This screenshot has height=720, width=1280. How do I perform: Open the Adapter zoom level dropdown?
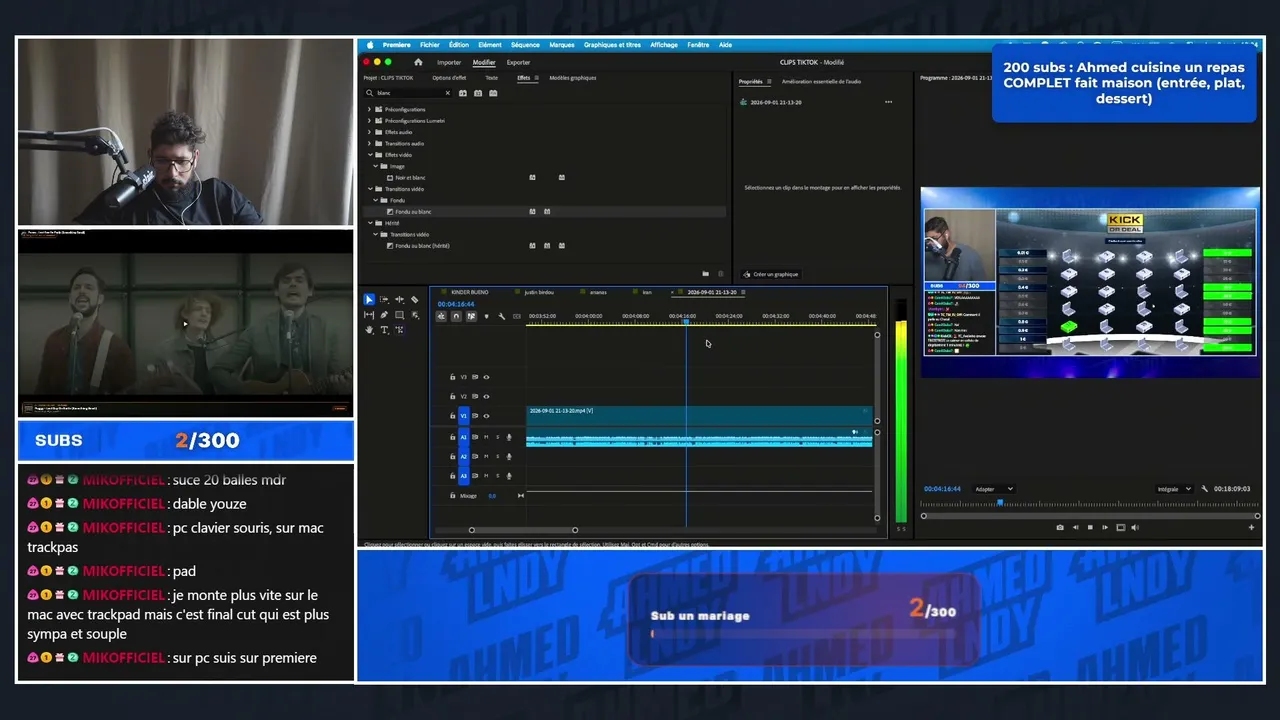click(993, 489)
